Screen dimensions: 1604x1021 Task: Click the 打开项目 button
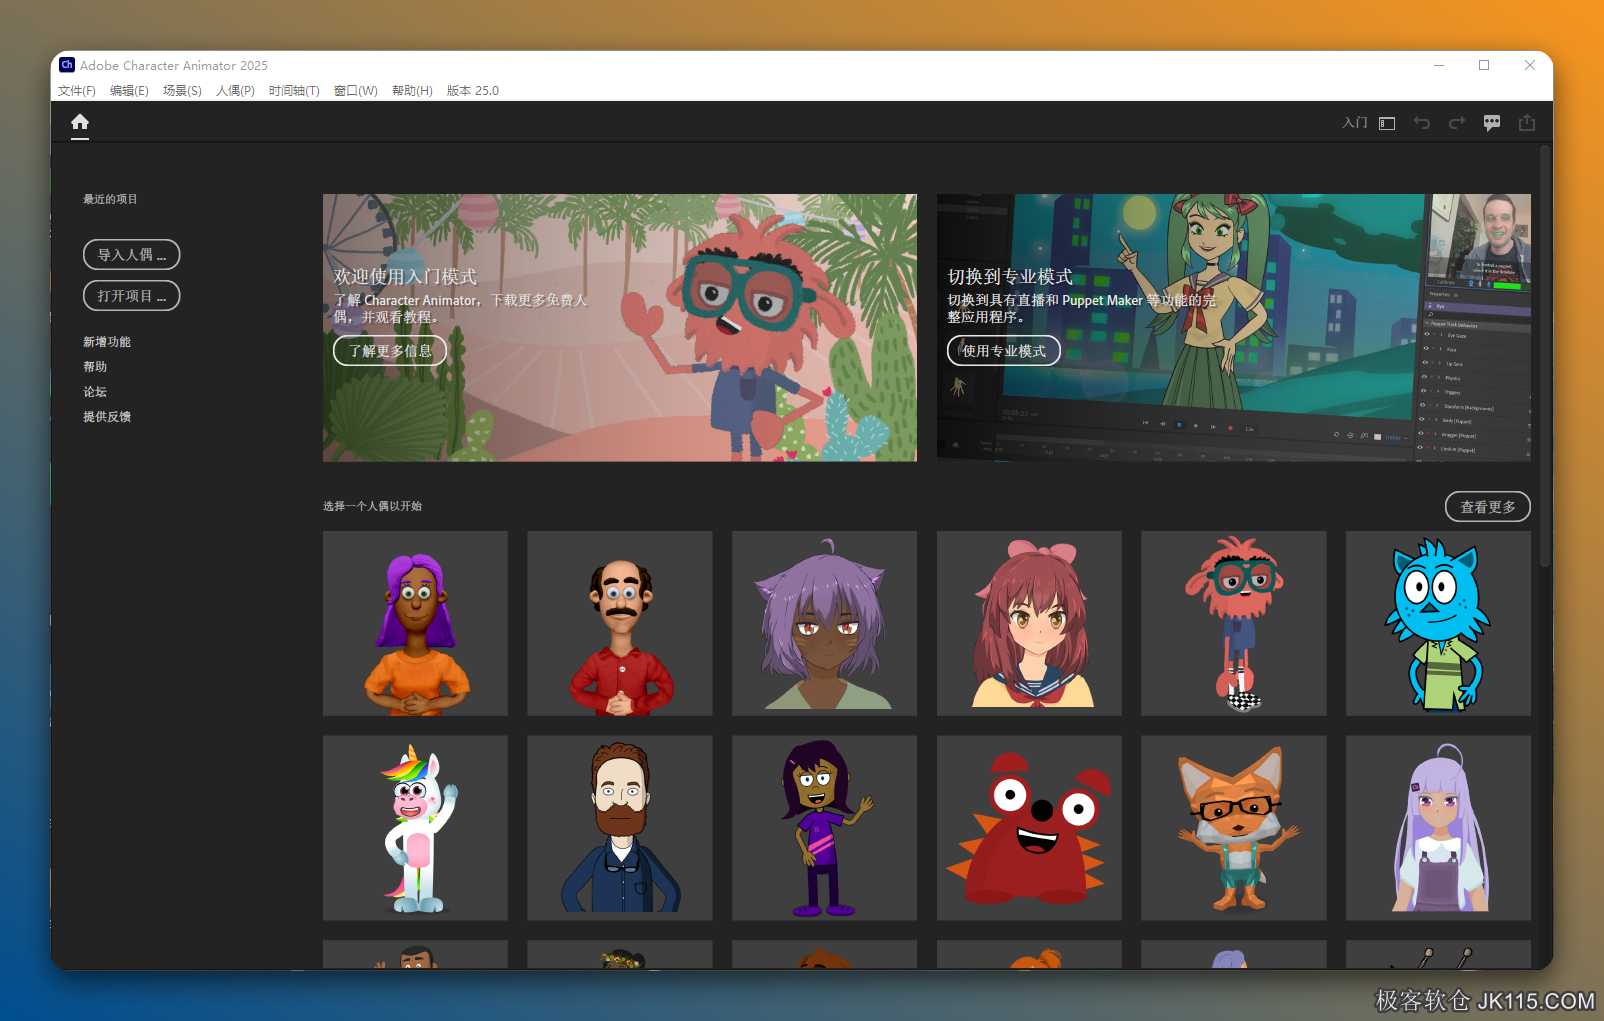132,296
